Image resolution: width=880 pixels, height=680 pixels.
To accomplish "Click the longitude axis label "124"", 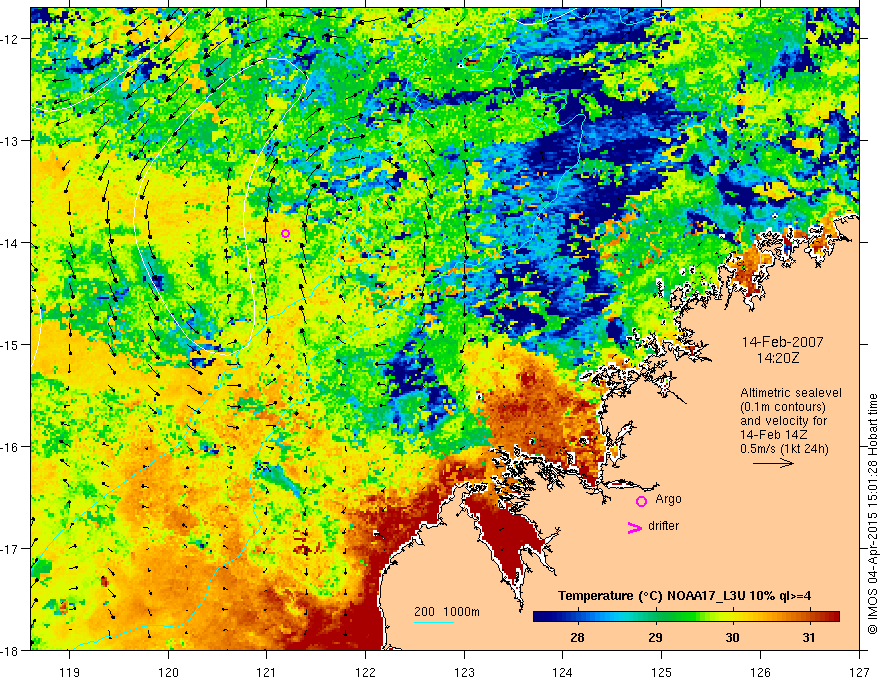I will click(563, 673).
